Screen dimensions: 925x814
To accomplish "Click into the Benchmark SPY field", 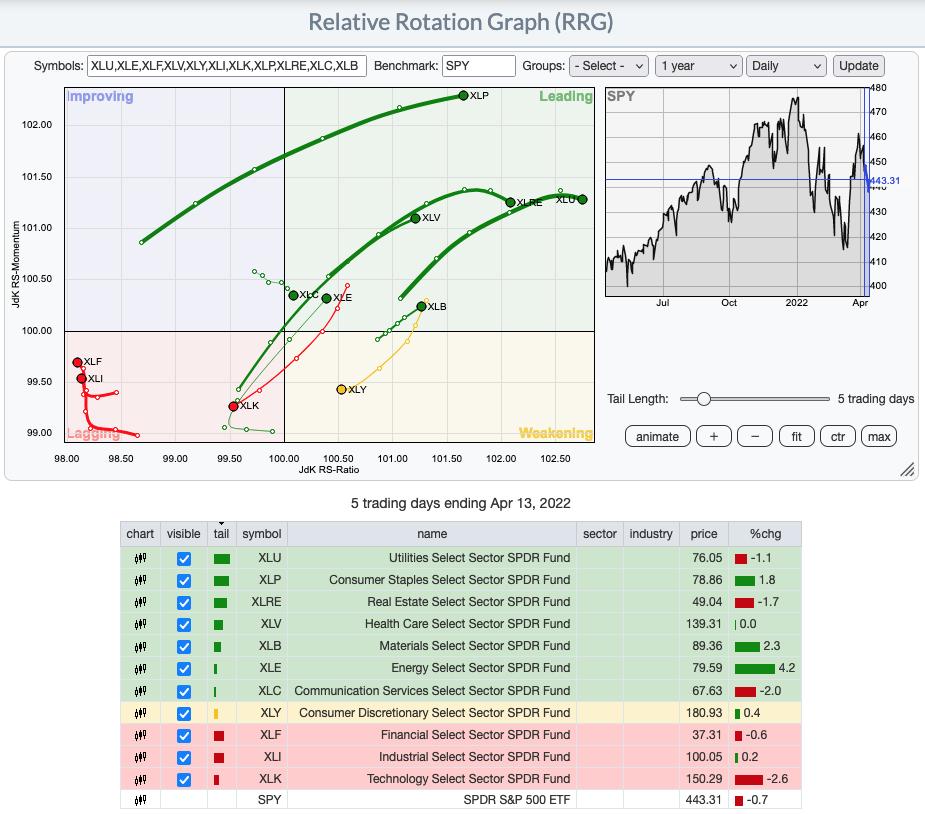I will pyautogui.click(x=478, y=66).
